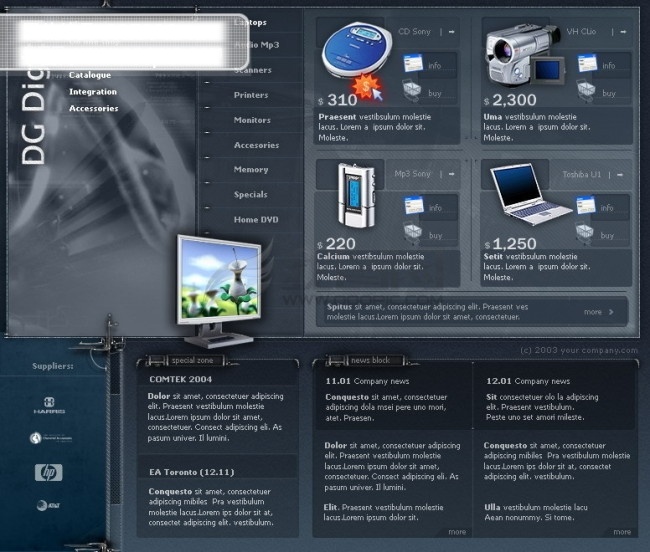Click buy link for Mp3 Sony
Image resolution: width=650 pixels, height=552 pixels.
tap(435, 235)
